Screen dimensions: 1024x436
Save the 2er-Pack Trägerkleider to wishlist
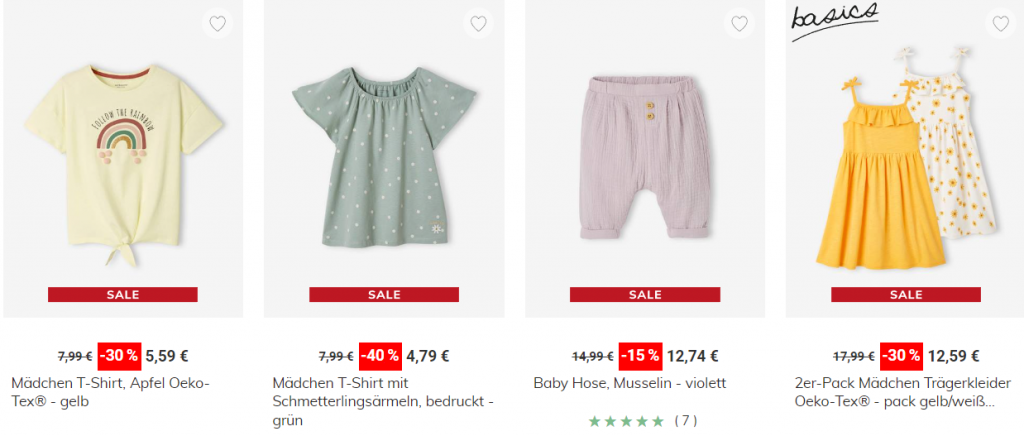click(x=1000, y=24)
